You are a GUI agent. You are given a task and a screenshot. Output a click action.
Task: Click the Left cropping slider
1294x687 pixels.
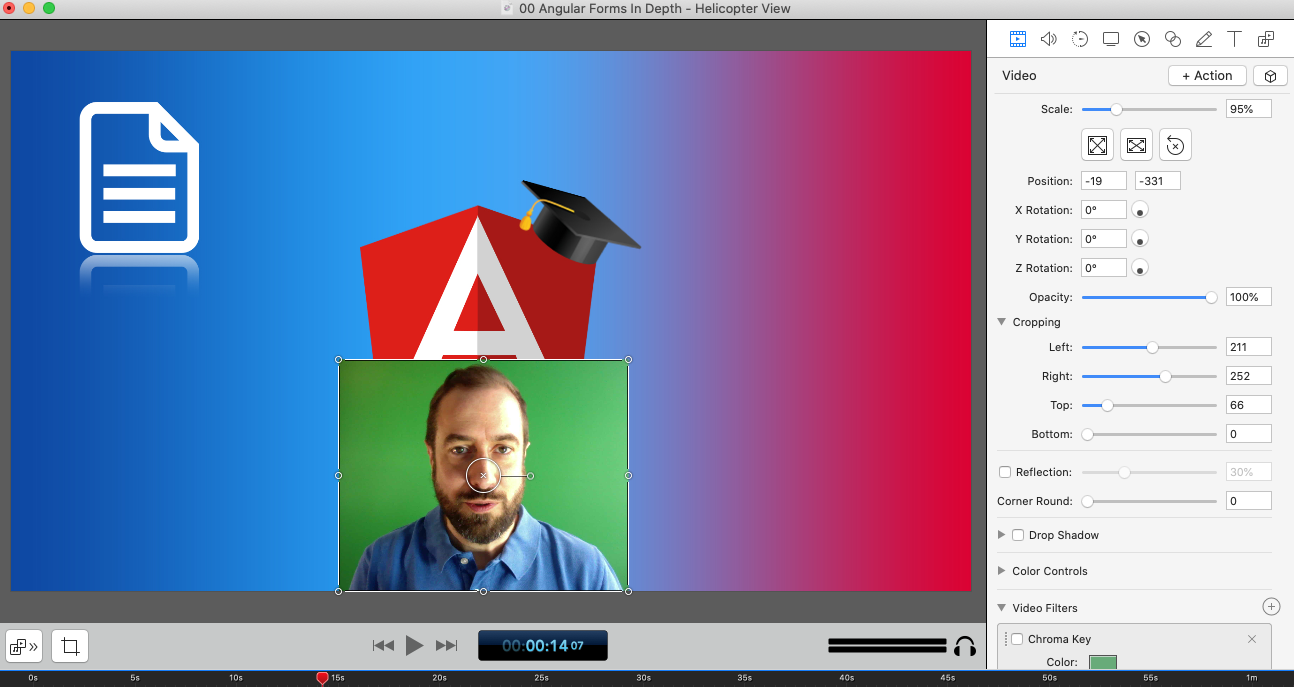[1149, 347]
